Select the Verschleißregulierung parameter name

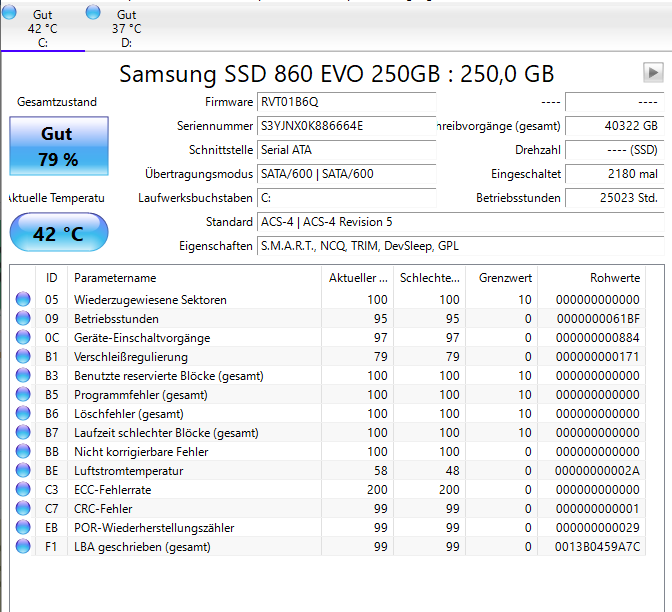click(x=131, y=357)
